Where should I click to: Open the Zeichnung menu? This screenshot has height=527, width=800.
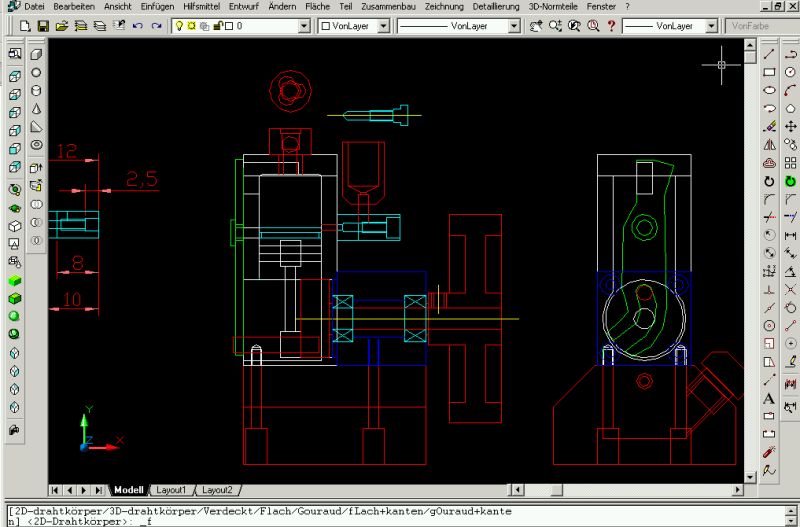444,7
